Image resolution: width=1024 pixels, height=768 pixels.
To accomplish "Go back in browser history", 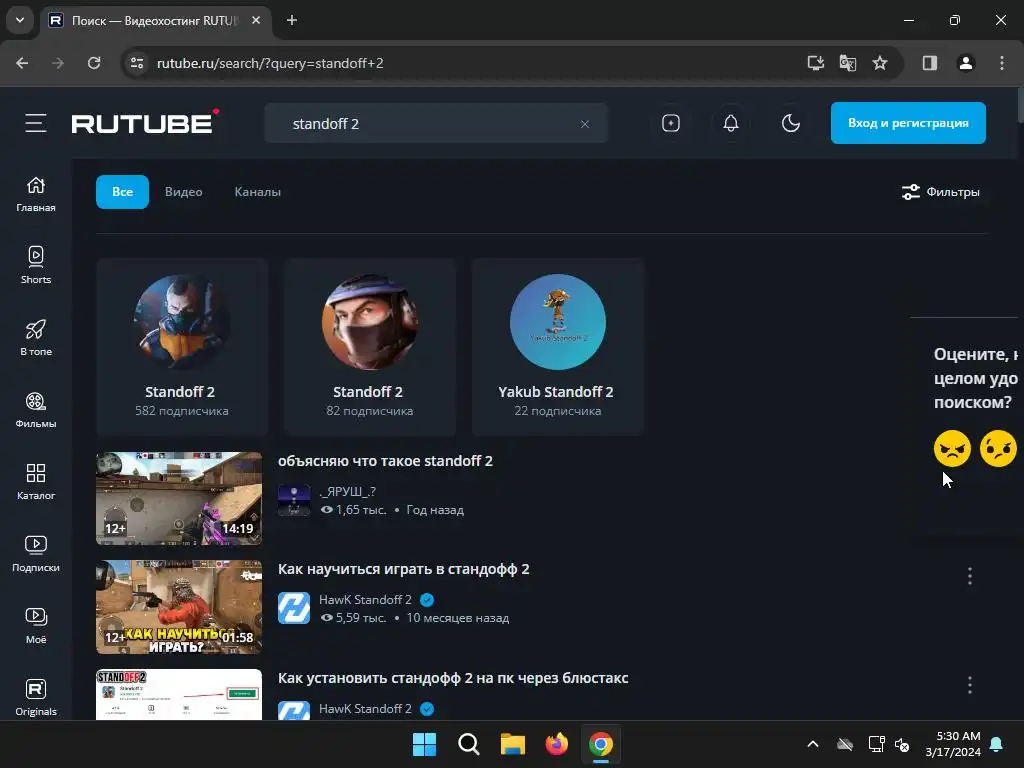I will coord(22,63).
